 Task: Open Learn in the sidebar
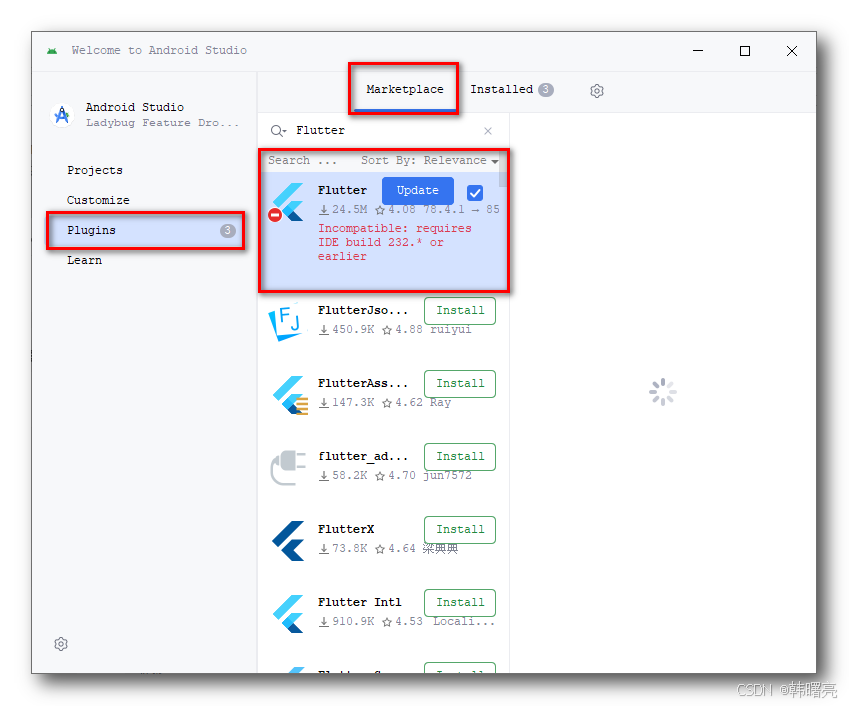tap(84, 260)
